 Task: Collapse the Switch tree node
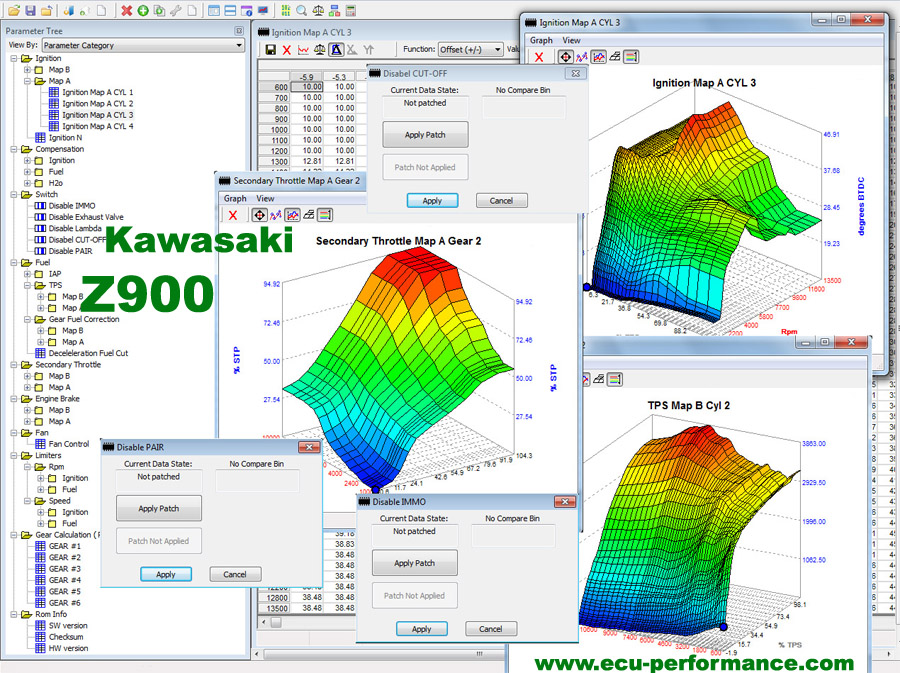14,194
